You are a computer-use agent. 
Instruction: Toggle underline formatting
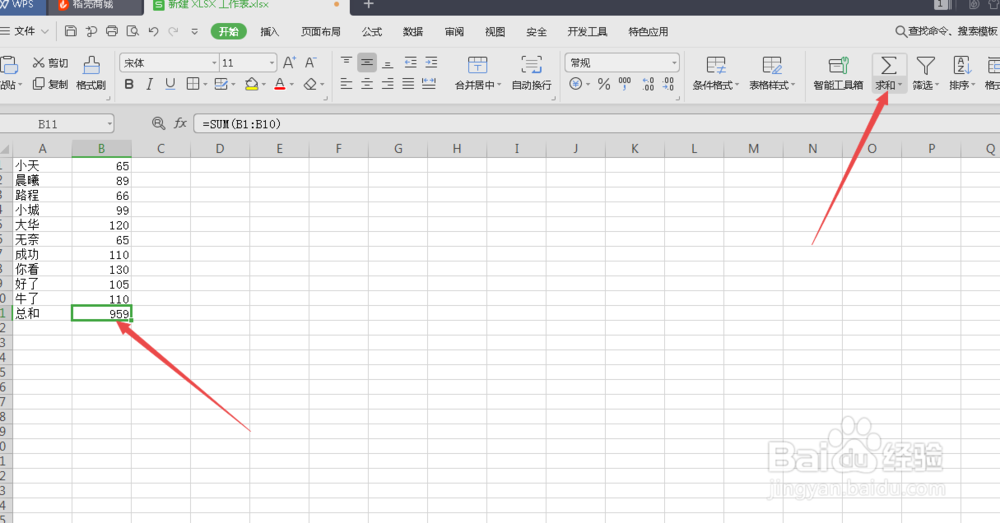(x=170, y=84)
